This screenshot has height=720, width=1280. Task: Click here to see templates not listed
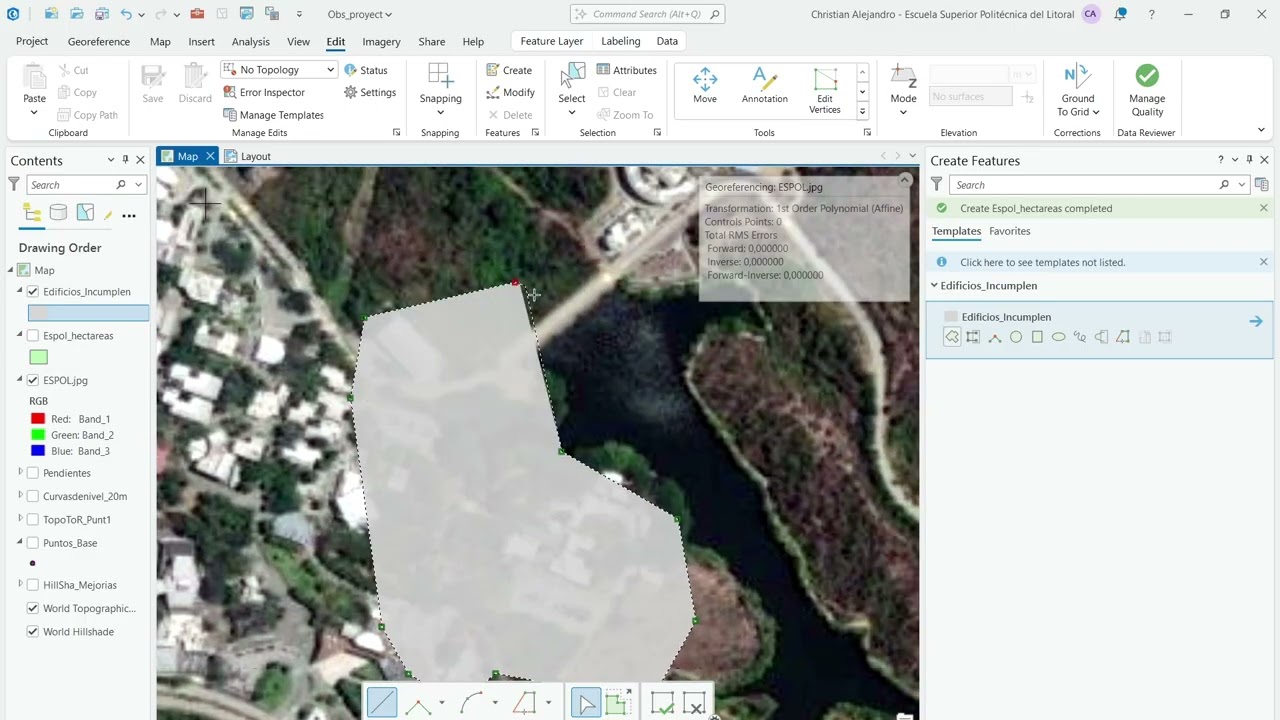click(x=1043, y=262)
